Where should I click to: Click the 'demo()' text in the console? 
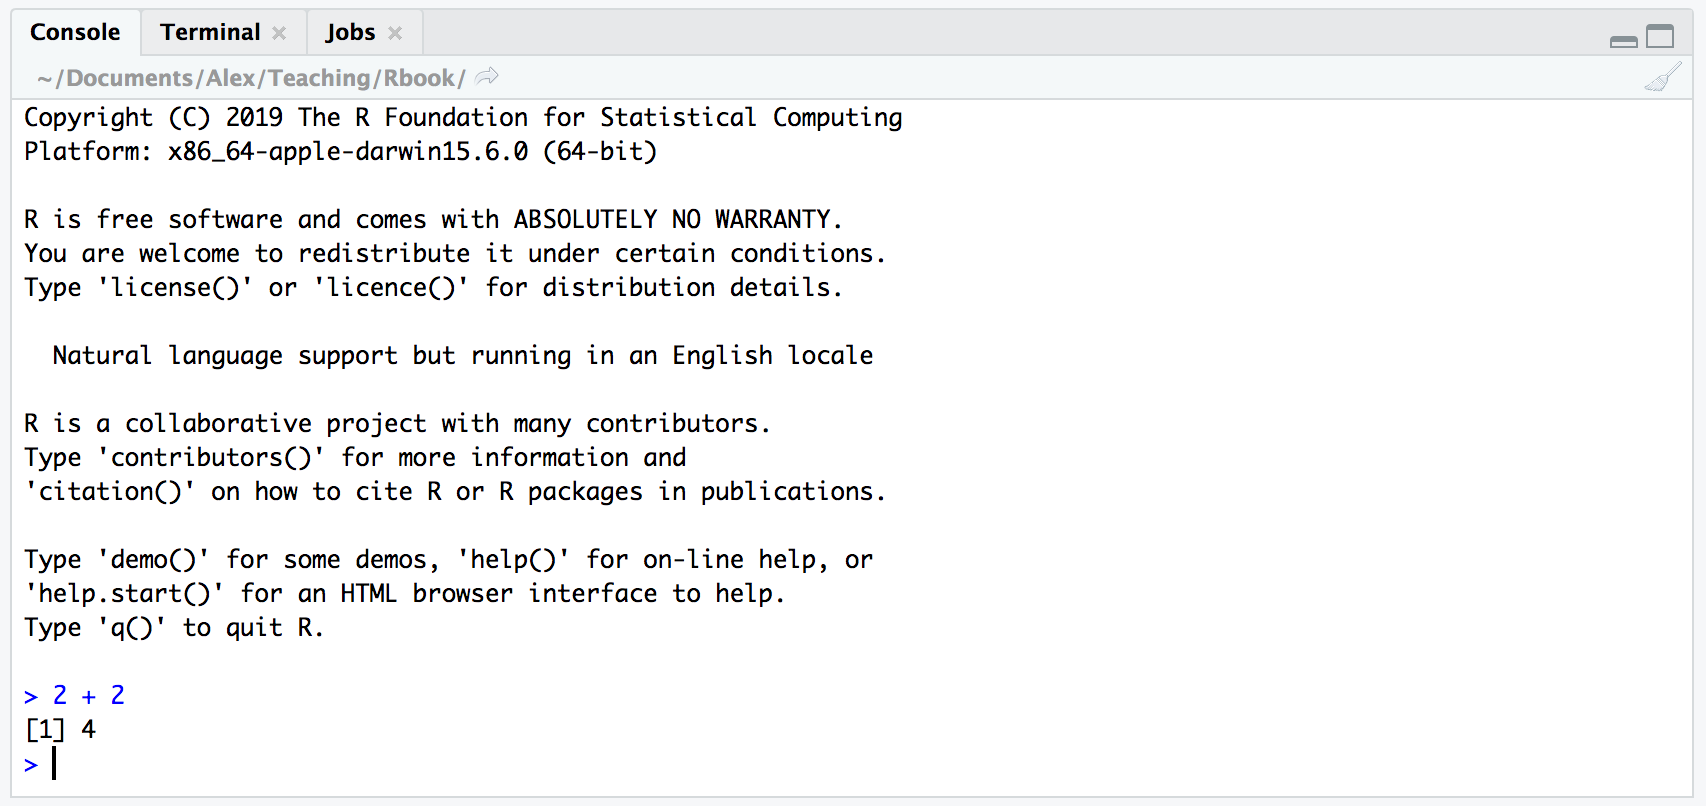point(153,559)
